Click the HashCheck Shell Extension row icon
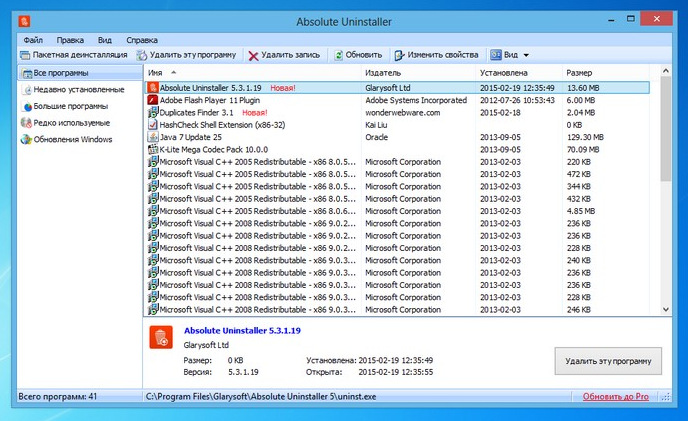The width and height of the screenshot is (688, 421). coord(153,125)
